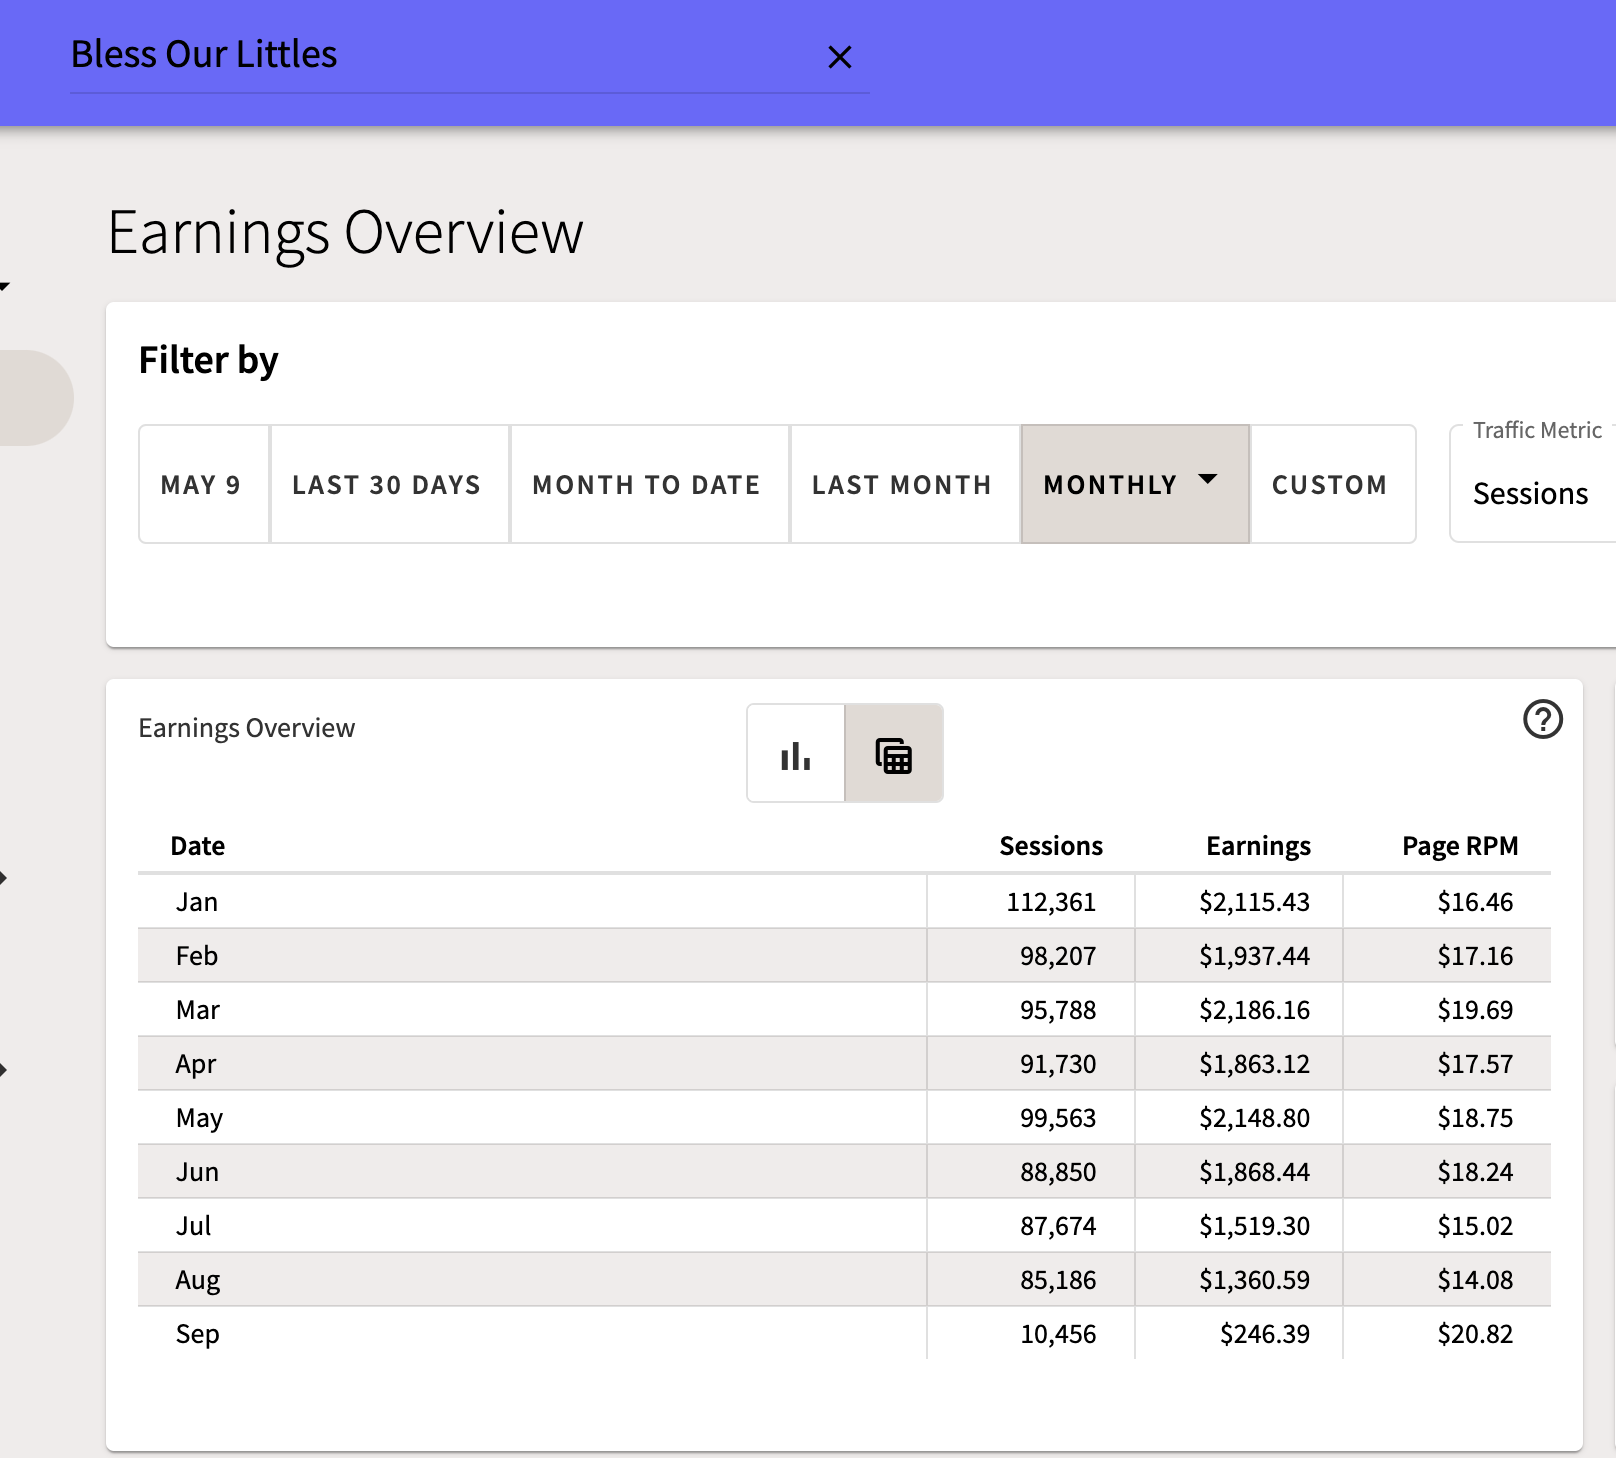Click Jan earnings value $2,115.43
The image size is (1616, 1458).
[1254, 902]
